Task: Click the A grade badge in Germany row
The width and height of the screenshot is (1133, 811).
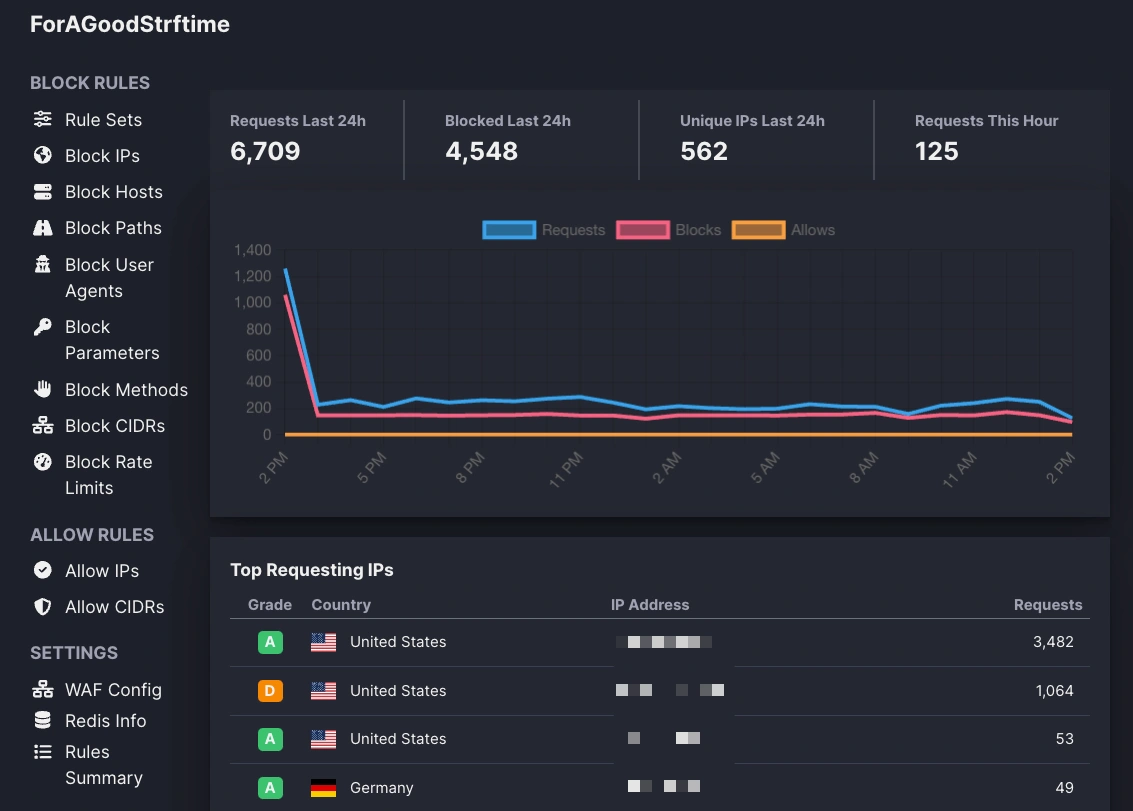Action: coord(270,788)
